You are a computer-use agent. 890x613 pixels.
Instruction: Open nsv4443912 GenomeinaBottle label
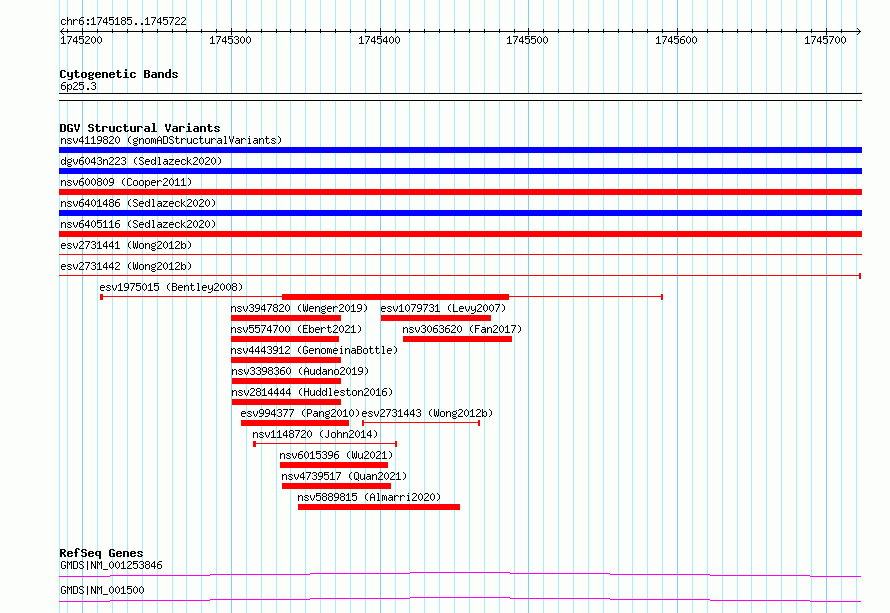coord(314,350)
